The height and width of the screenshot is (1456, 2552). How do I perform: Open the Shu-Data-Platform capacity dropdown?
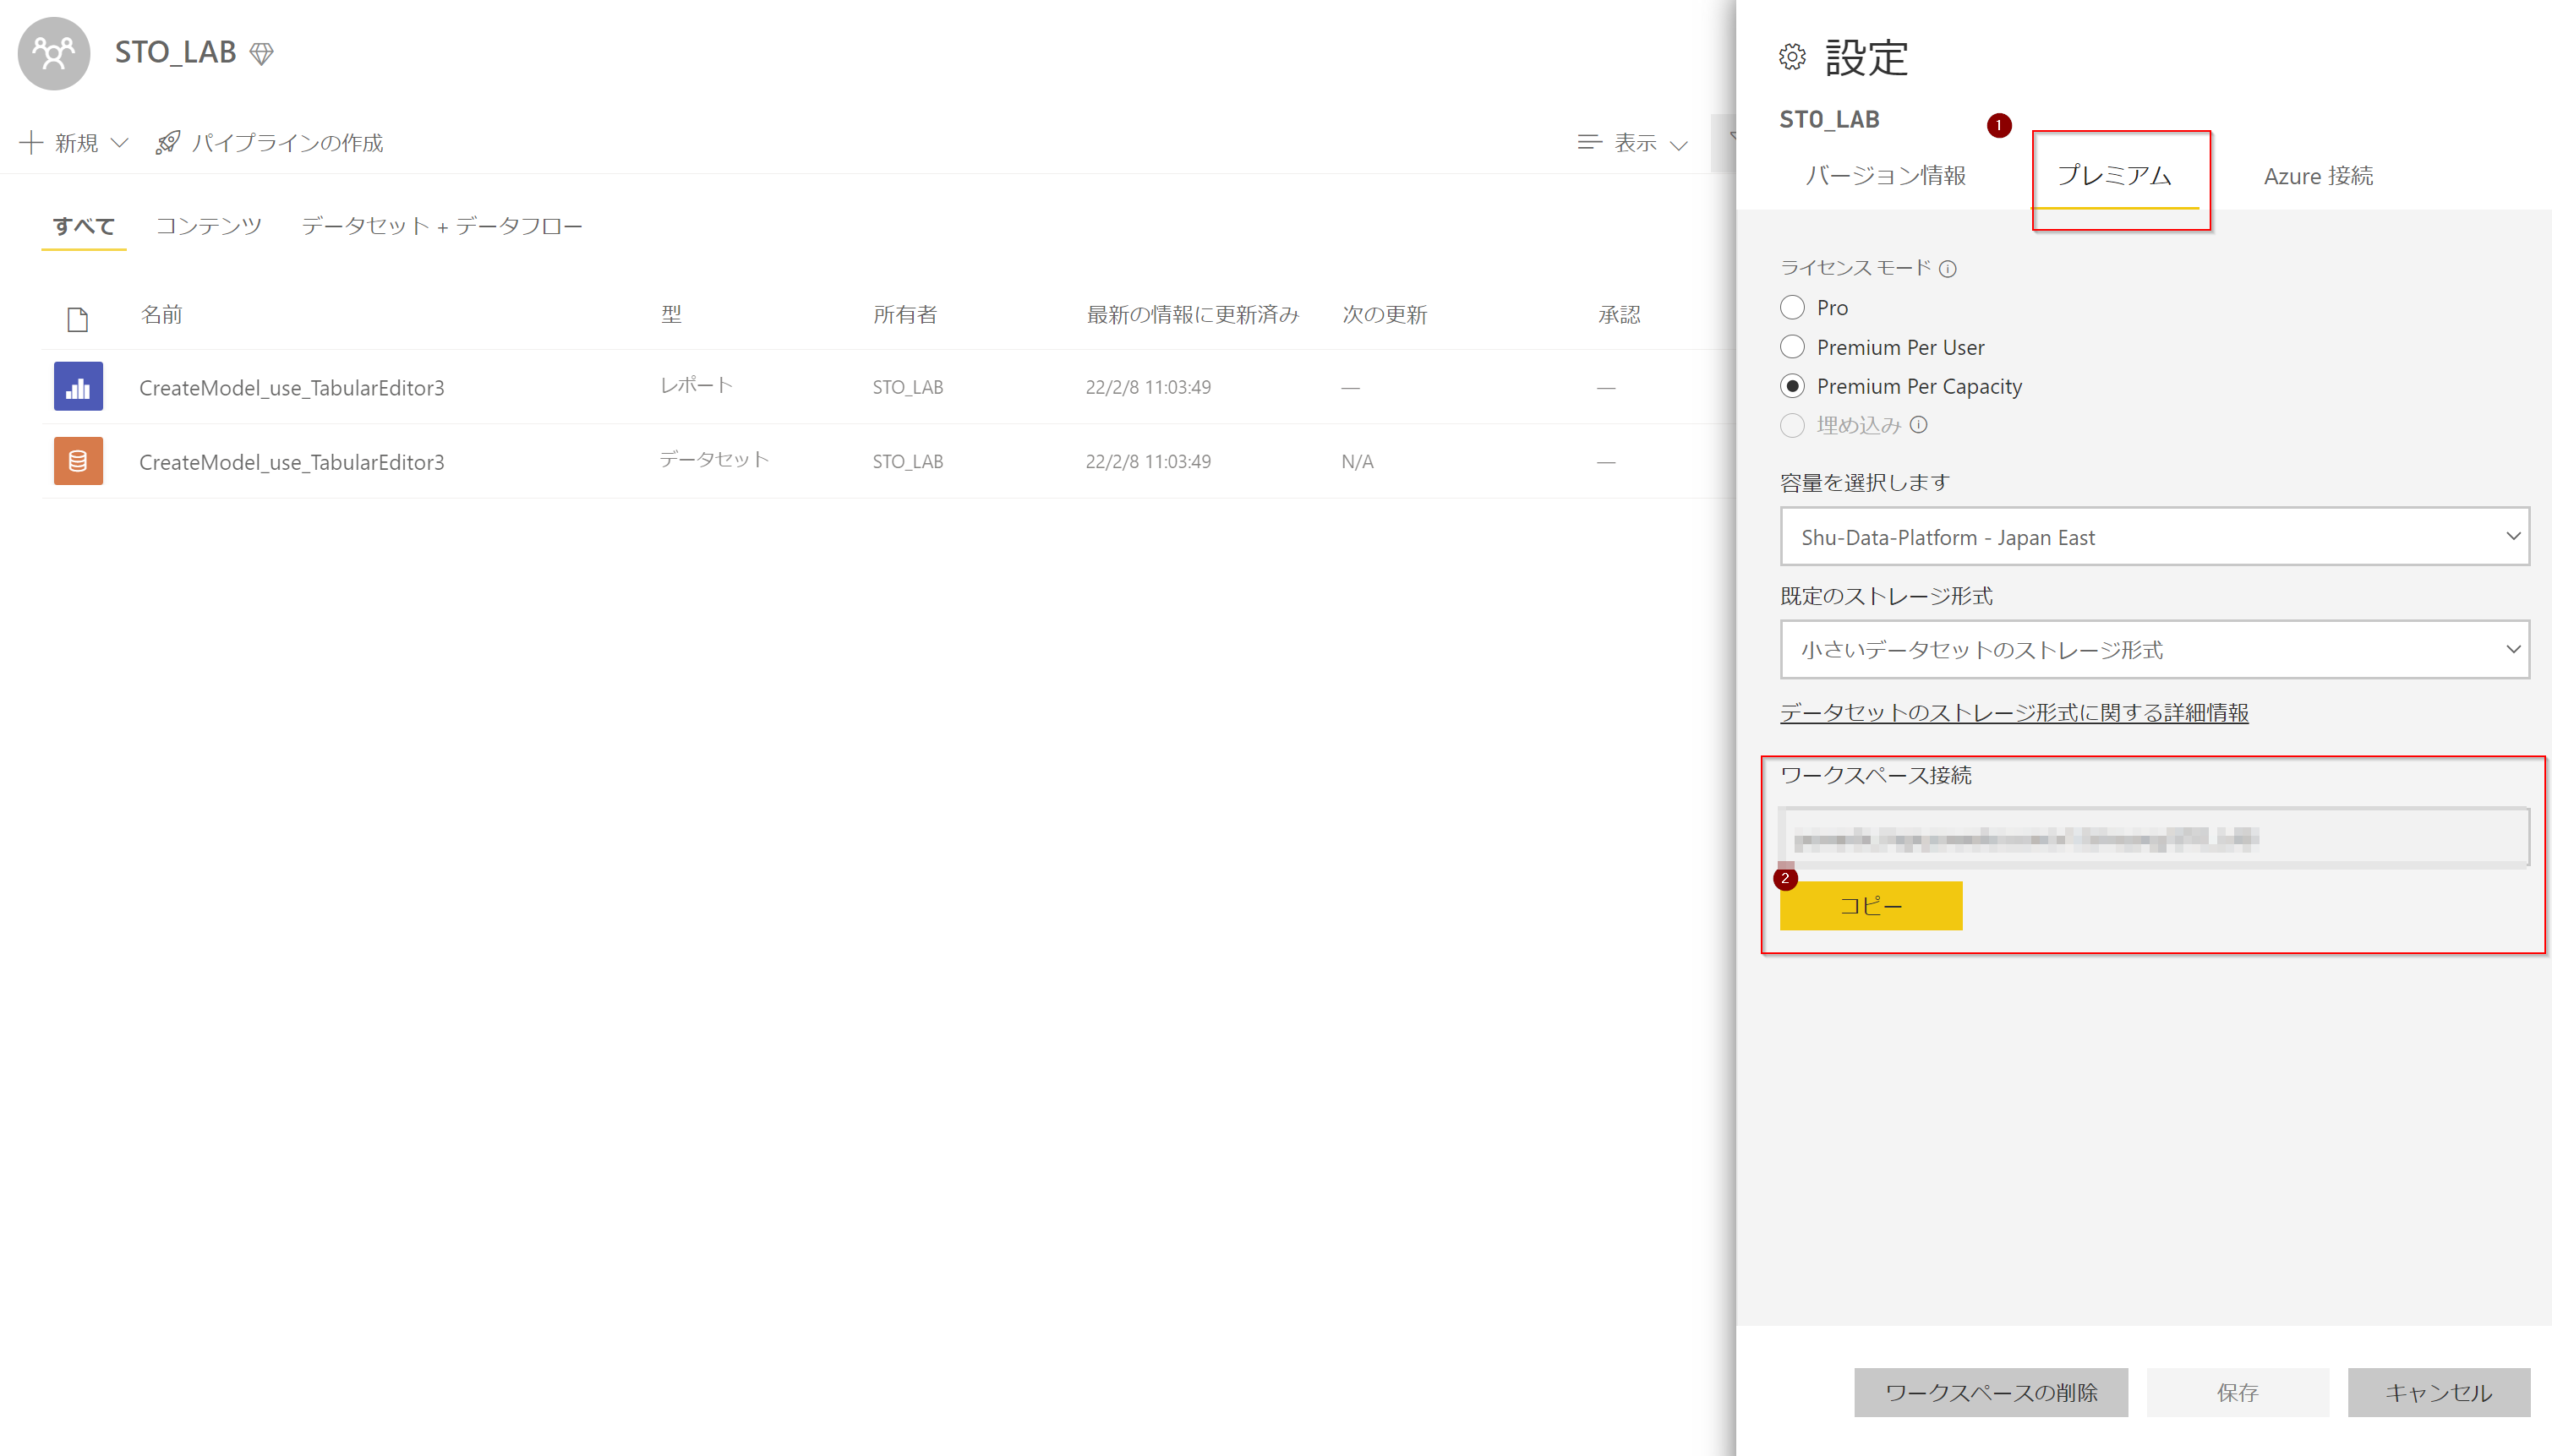(x=2154, y=537)
